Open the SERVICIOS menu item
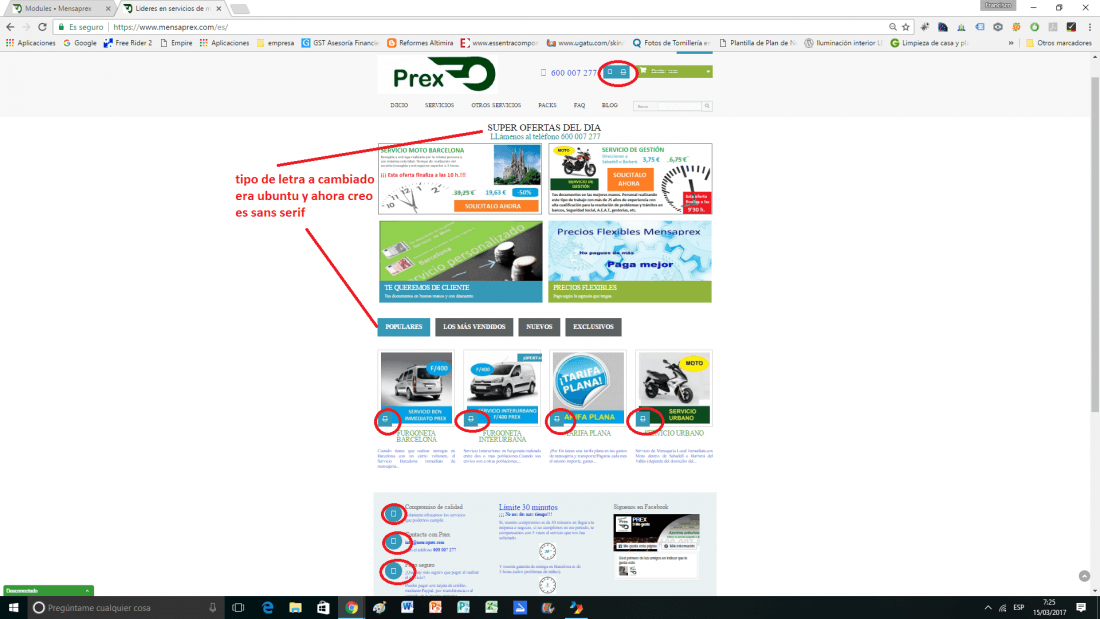 pos(439,105)
